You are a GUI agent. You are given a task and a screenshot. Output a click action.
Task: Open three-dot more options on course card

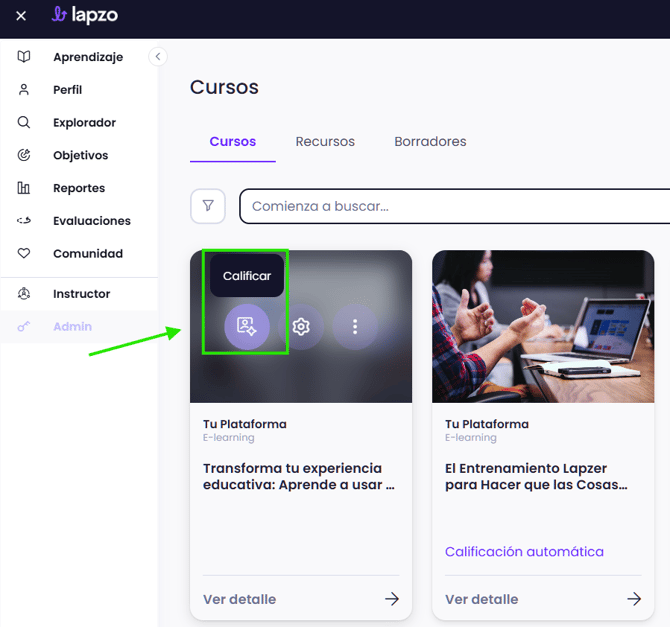point(355,326)
